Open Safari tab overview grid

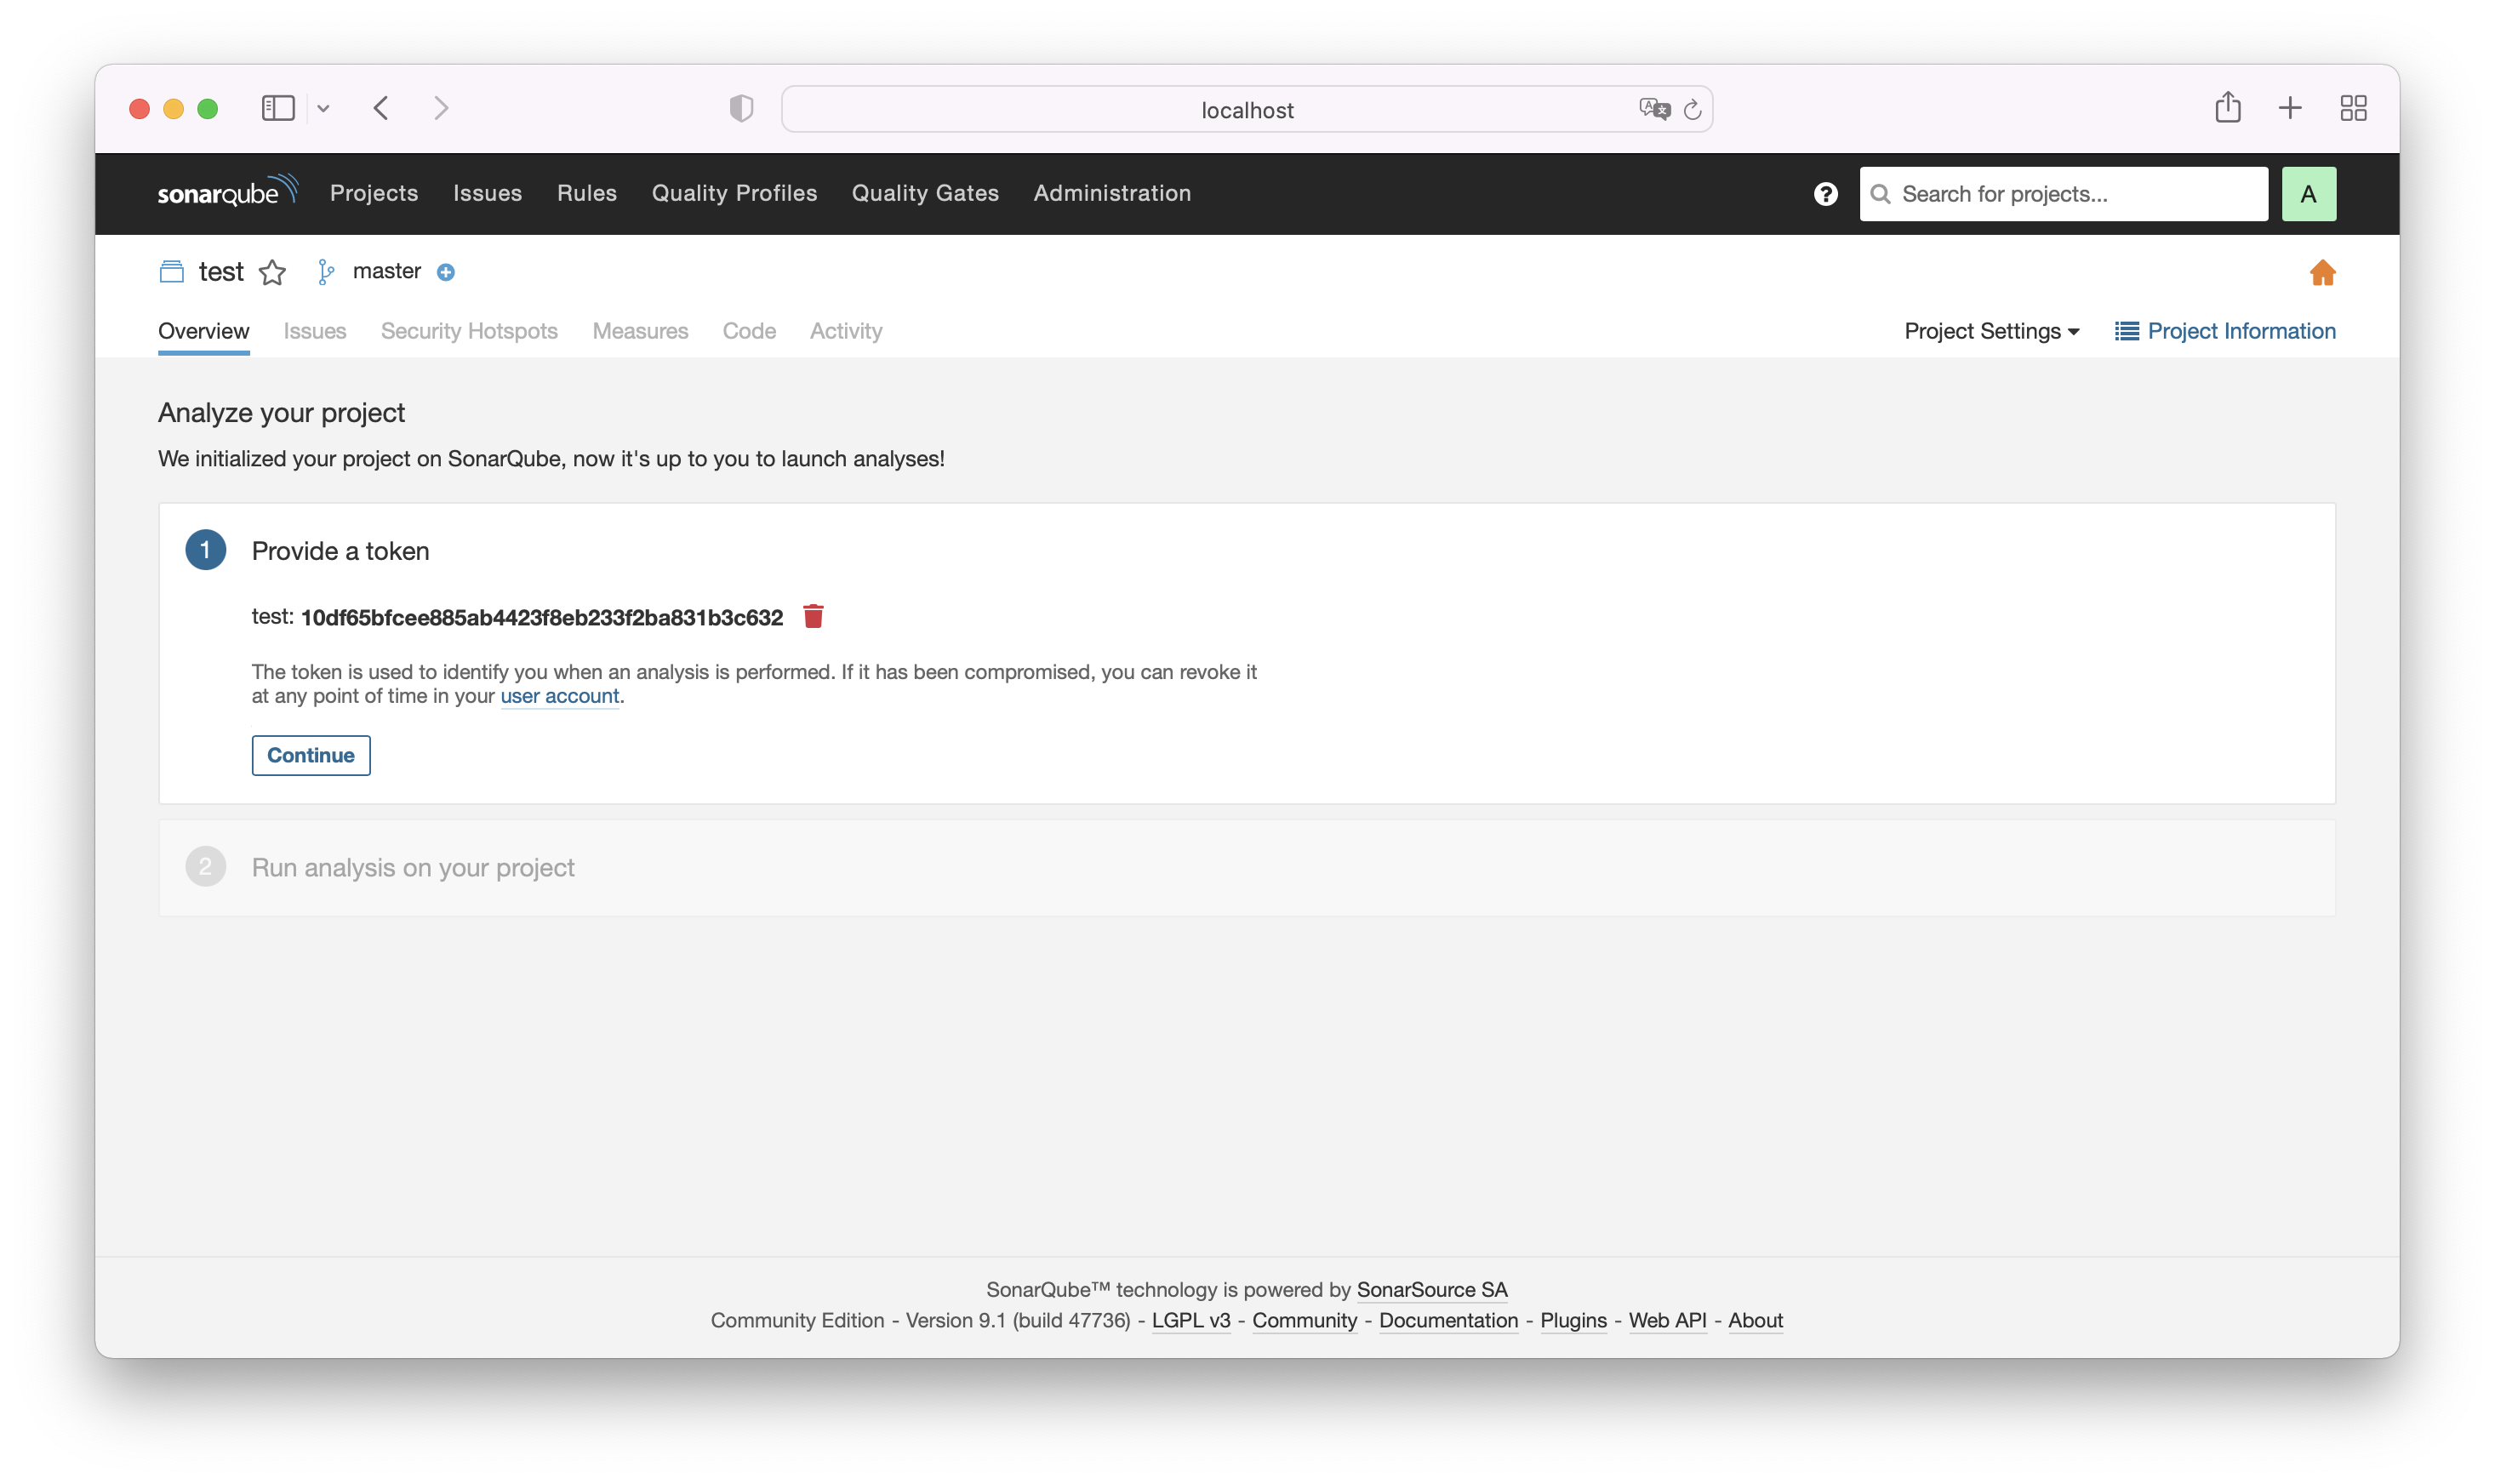tap(2353, 108)
